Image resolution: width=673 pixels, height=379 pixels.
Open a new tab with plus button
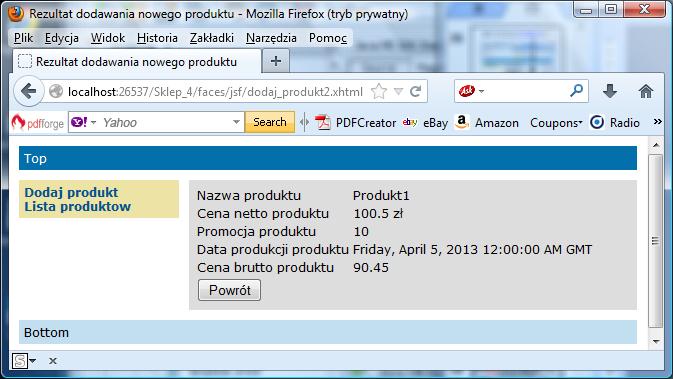coord(276,61)
